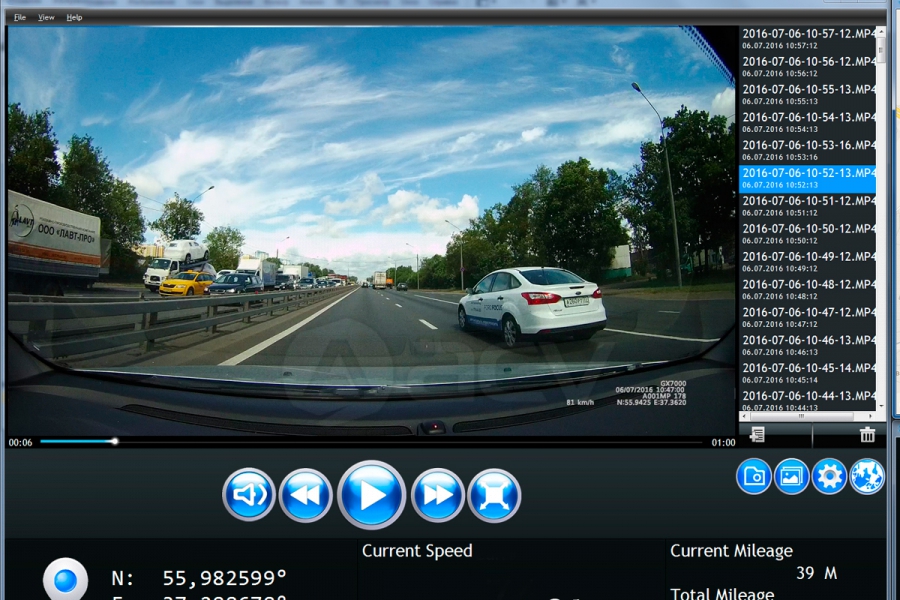This screenshot has height=600, width=900.
Task: Select file 2016-07-06-10-50-12.MP4
Action: coord(807,234)
